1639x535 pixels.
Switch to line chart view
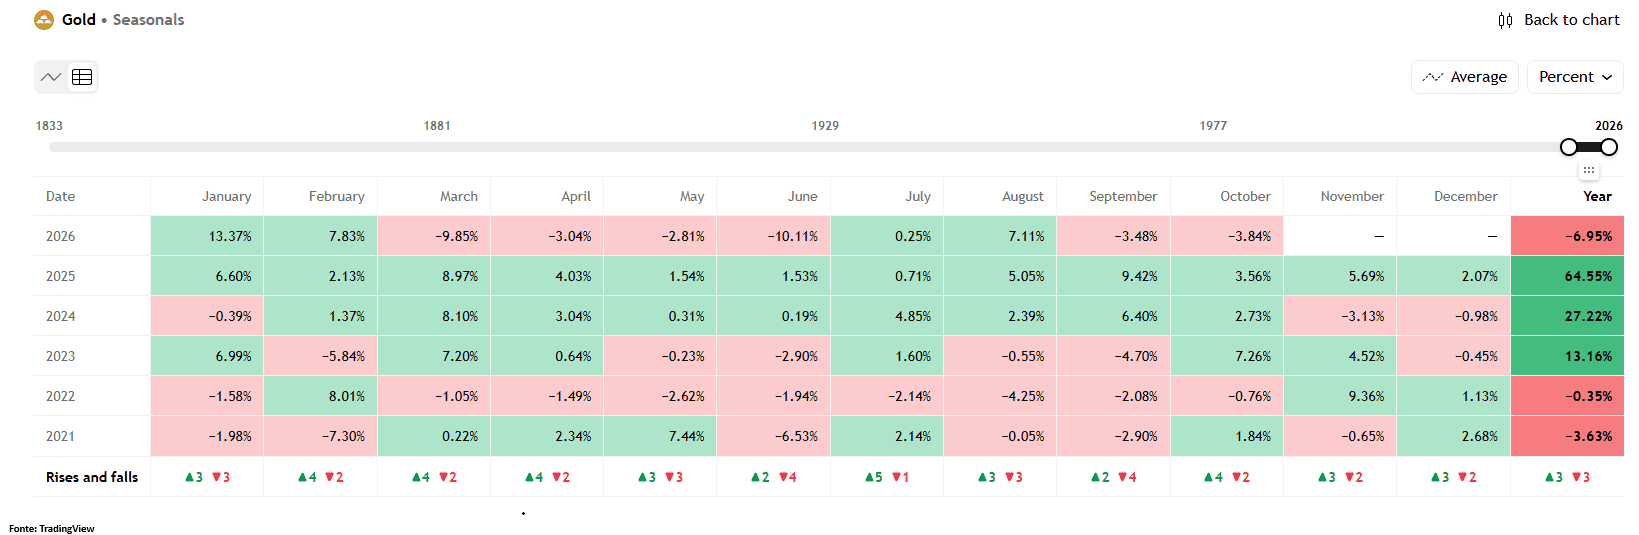(51, 77)
